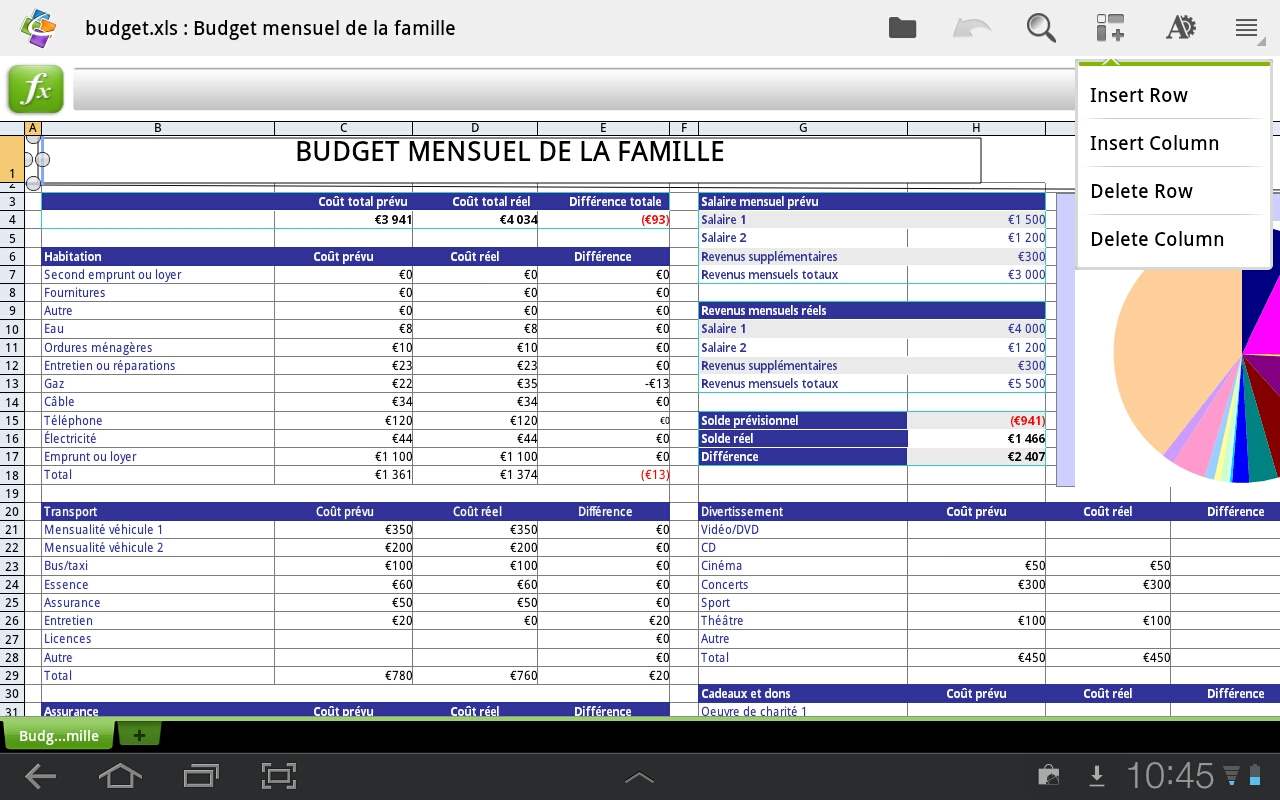1280x800 pixels.
Task: Select the Mensualité véhicule 1 cell
Action: [158, 530]
